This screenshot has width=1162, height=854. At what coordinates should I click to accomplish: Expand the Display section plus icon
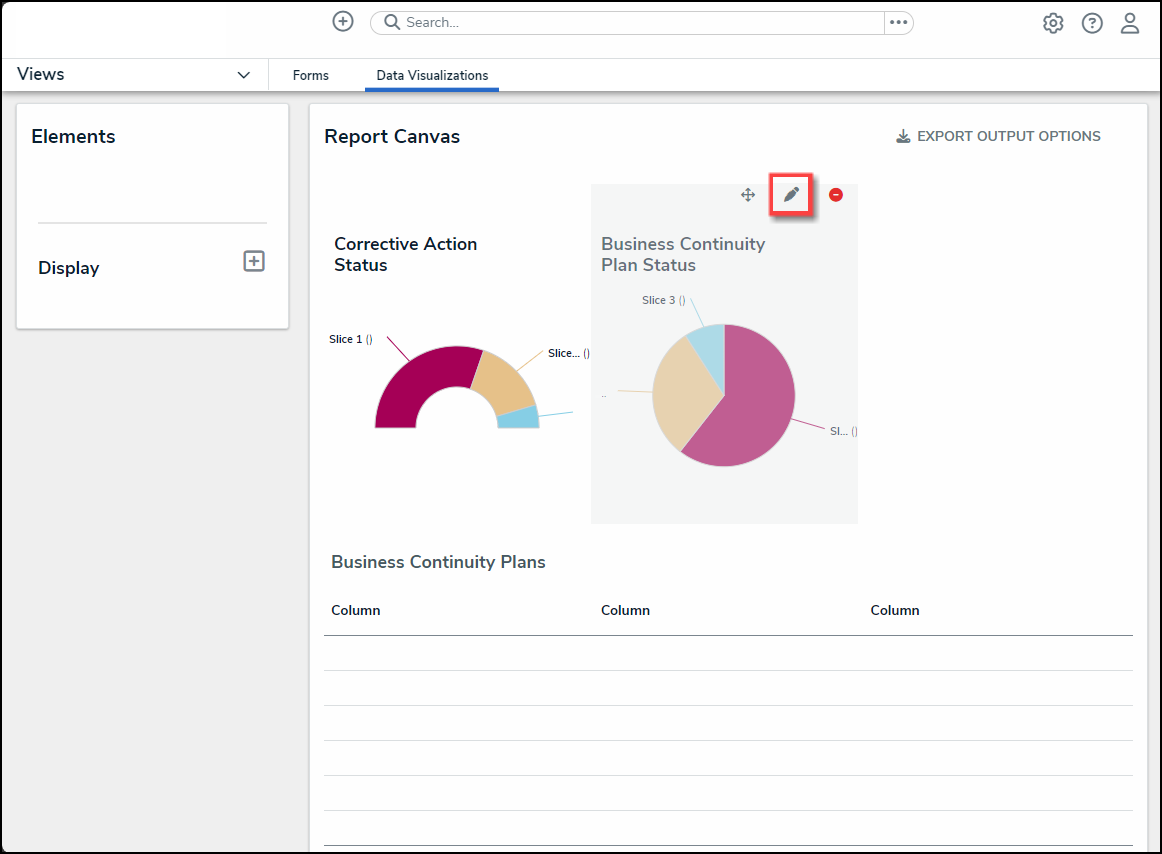254,261
